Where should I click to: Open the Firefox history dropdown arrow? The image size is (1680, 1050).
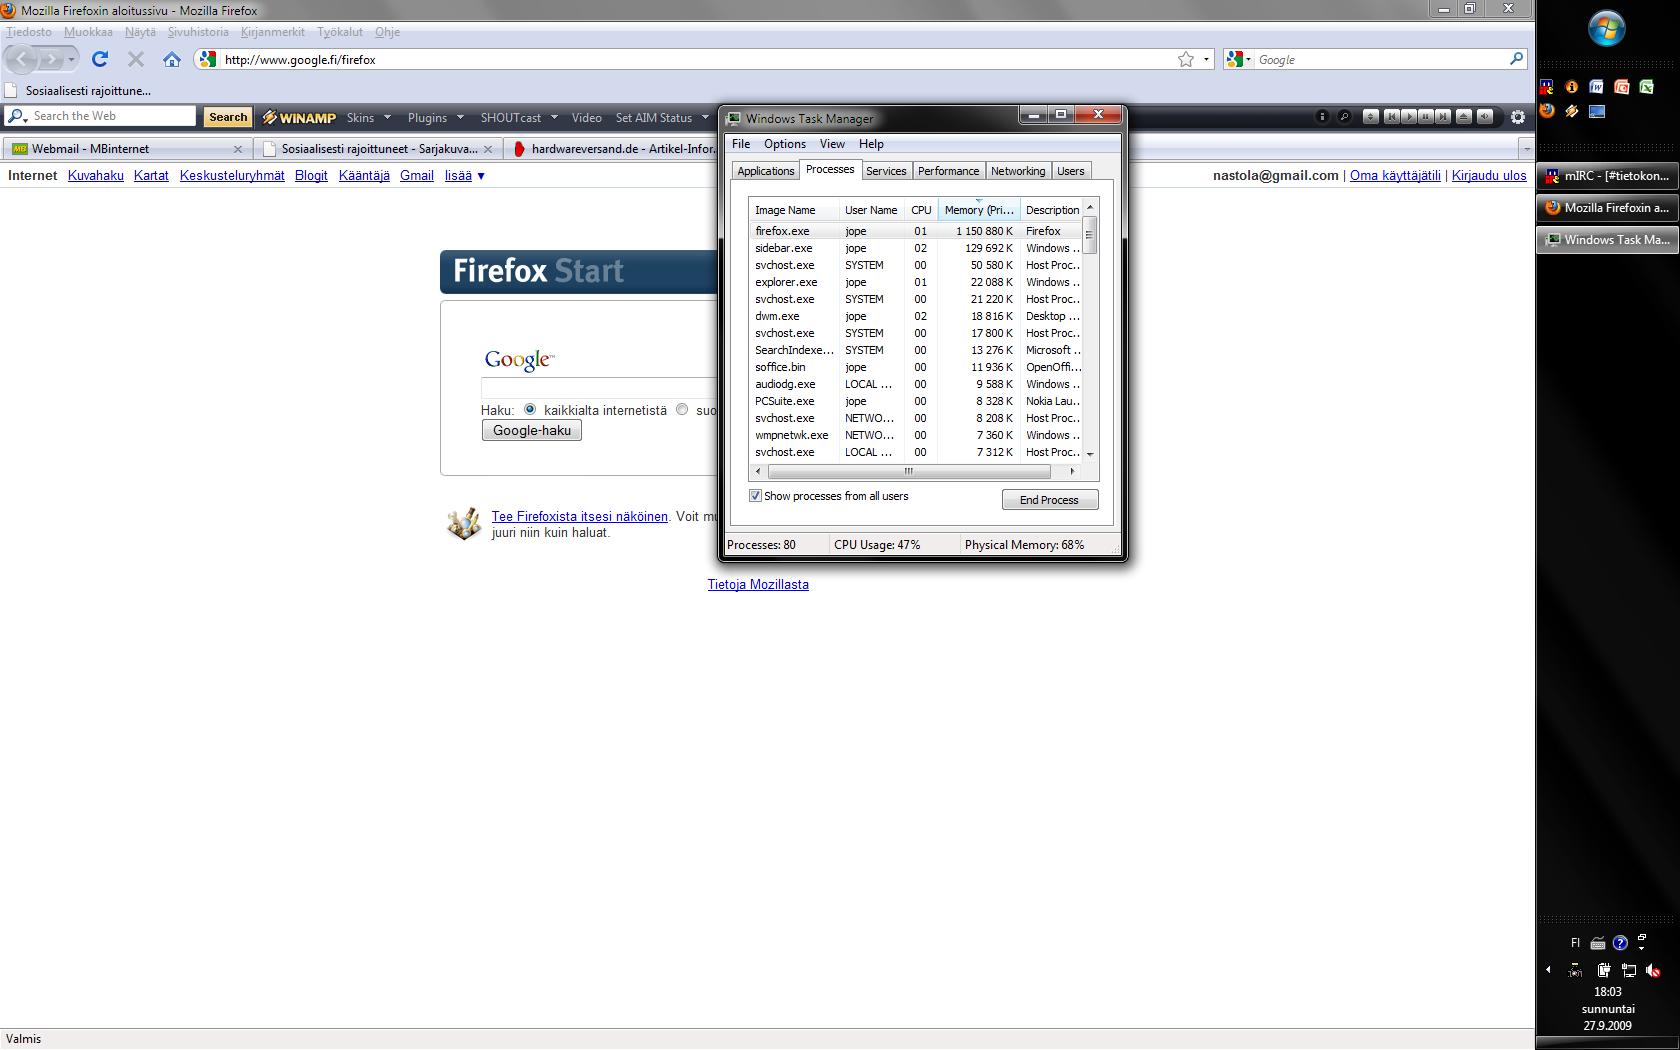click(71, 60)
